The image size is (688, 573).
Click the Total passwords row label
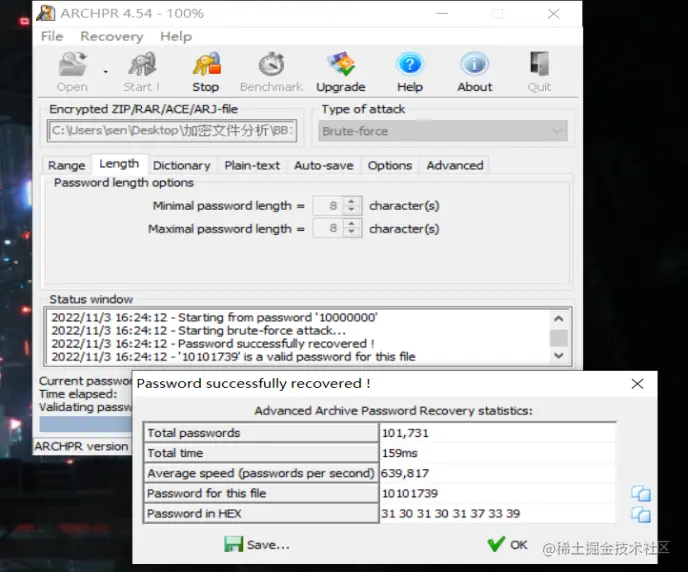pyautogui.click(x=194, y=433)
